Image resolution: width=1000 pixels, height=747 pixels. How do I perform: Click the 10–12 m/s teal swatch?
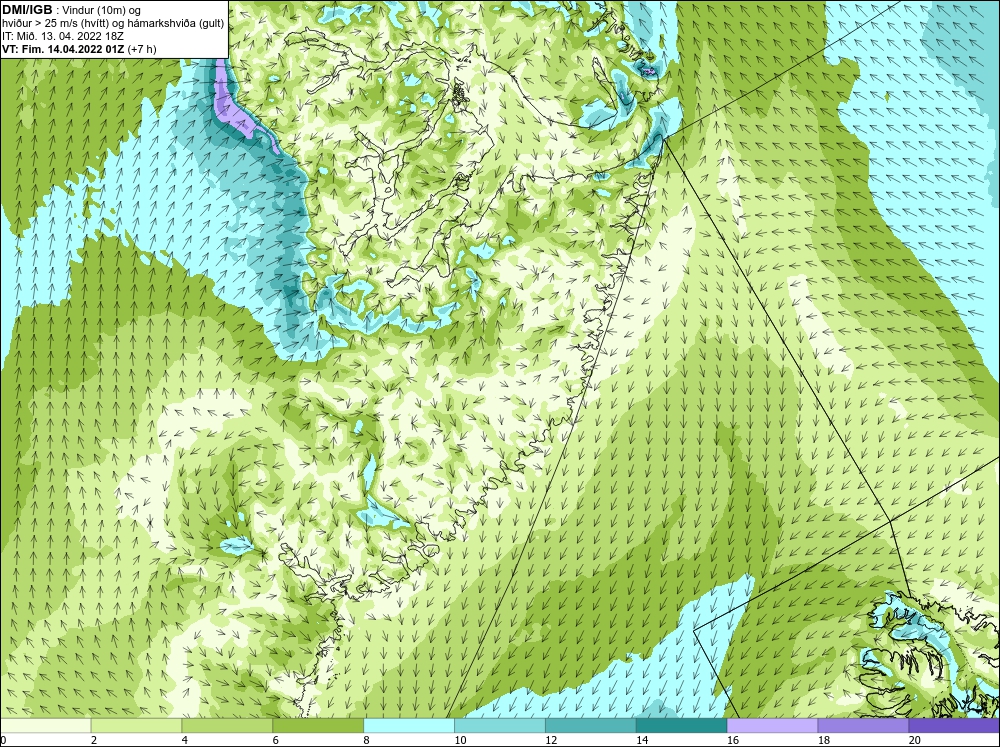(x=500, y=725)
